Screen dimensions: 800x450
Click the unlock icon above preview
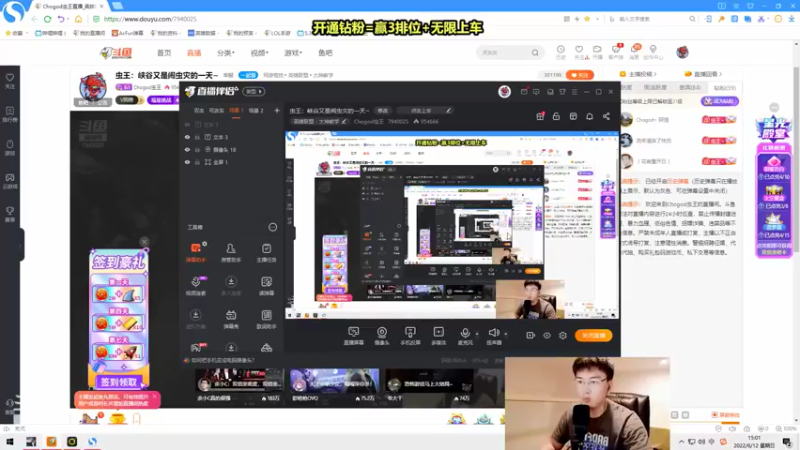(x=556, y=116)
